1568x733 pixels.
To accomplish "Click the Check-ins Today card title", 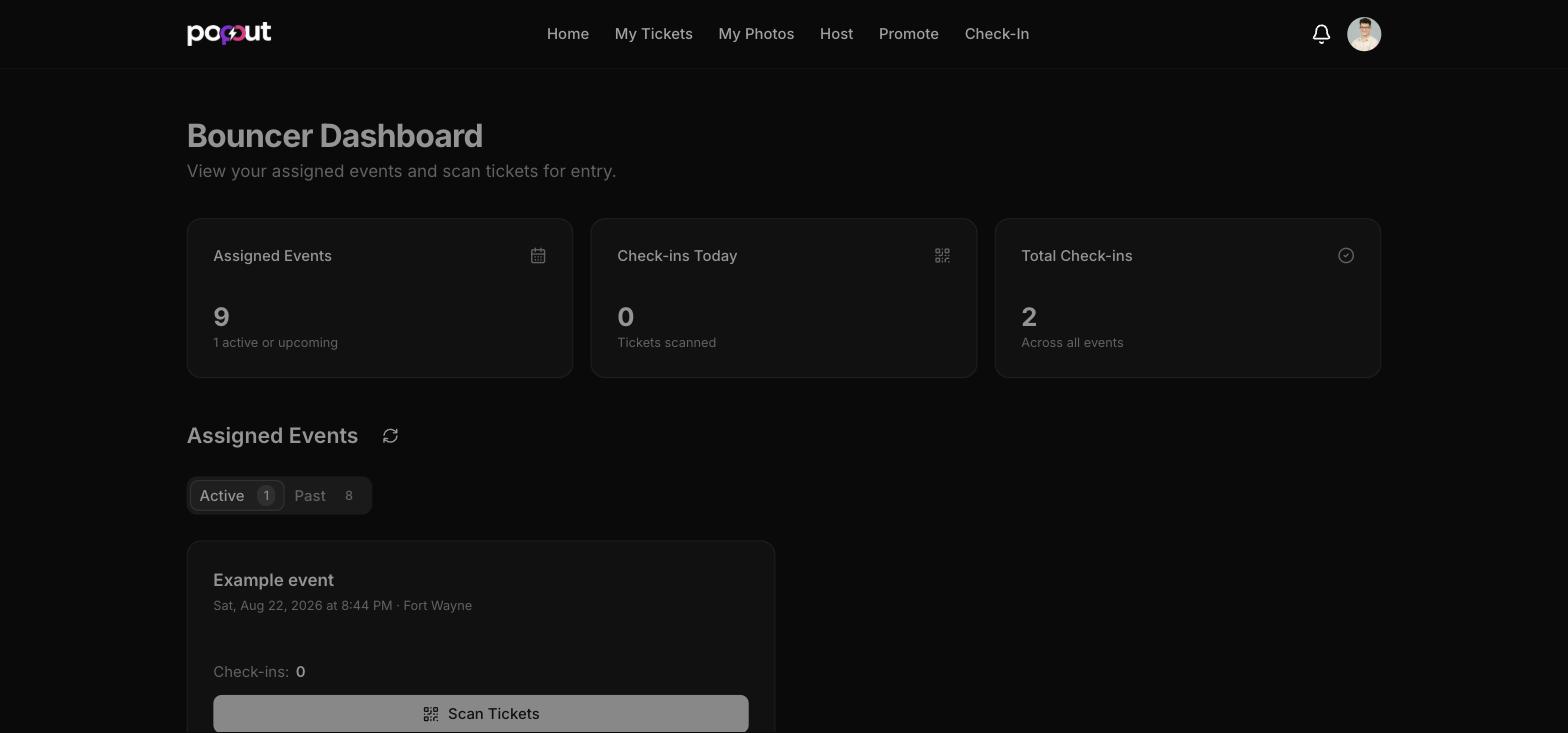I will [677, 256].
